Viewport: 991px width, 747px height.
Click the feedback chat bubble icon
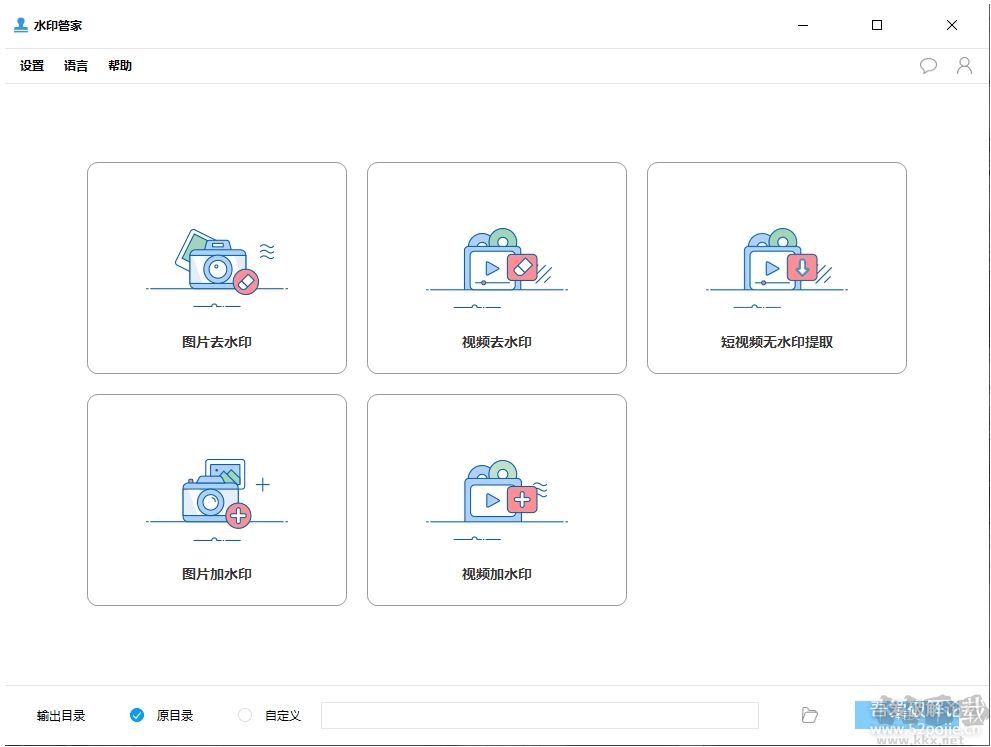(x=929, y=65)
